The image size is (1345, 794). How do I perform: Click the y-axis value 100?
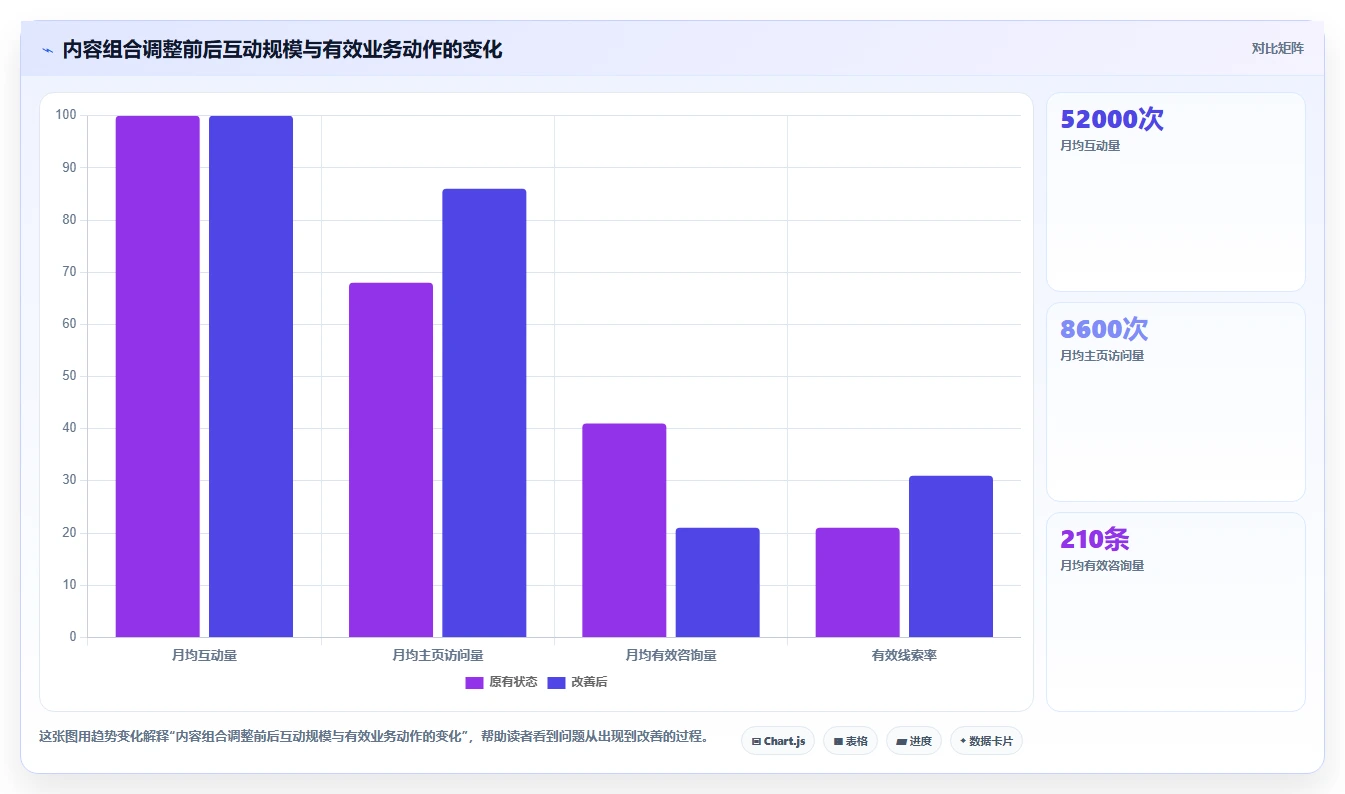66,115
